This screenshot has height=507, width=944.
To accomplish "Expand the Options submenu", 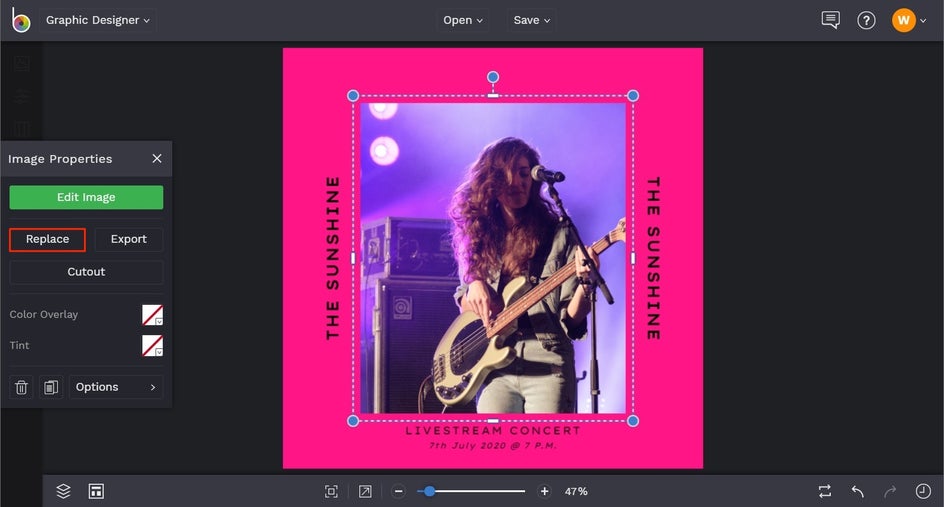I will (x=116, y=387).
